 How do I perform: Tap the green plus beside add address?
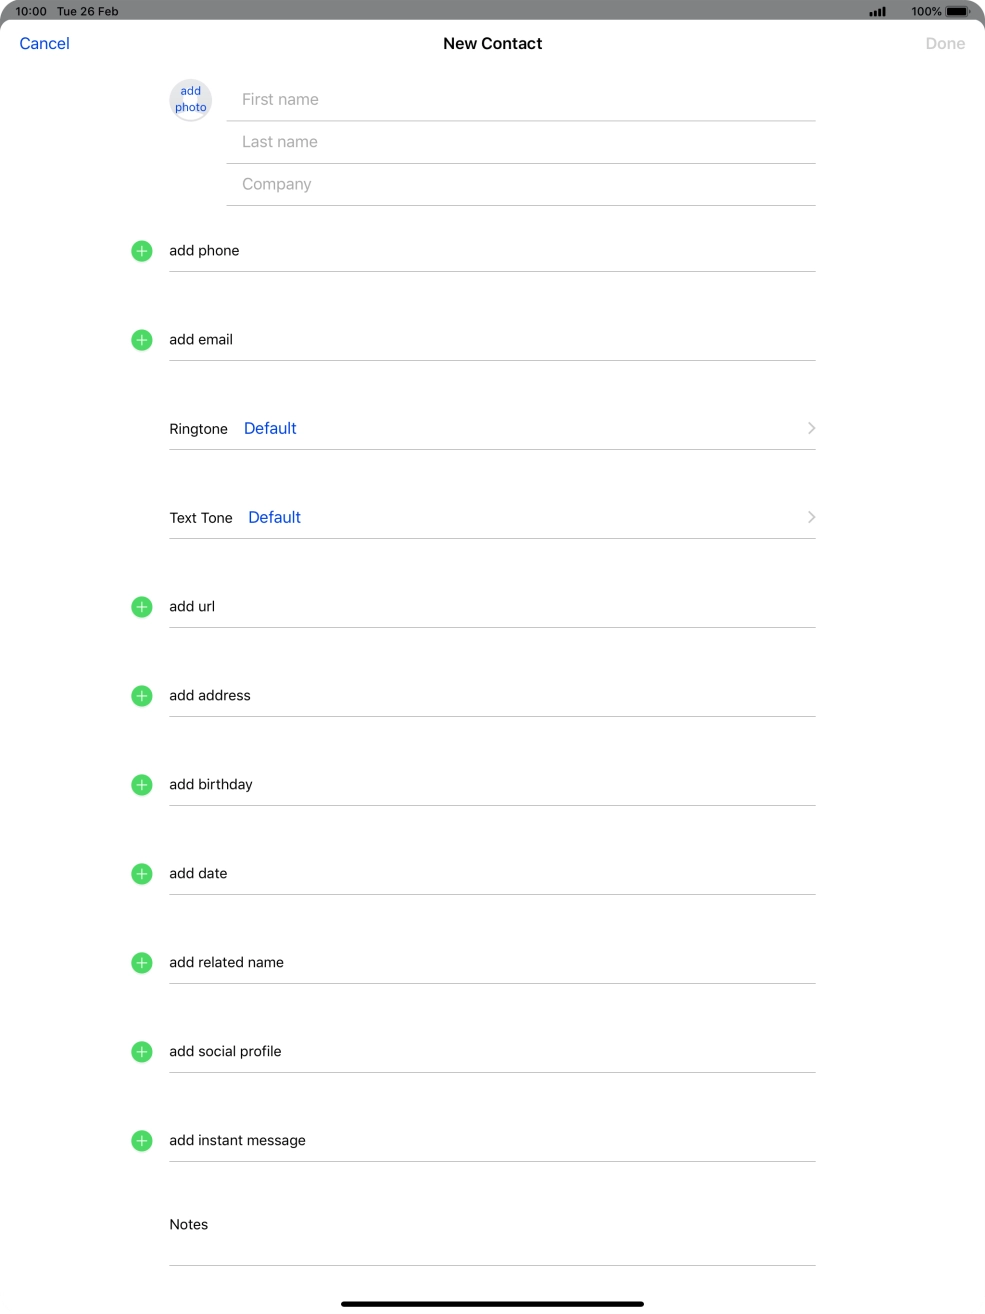[x=142, y=696]
